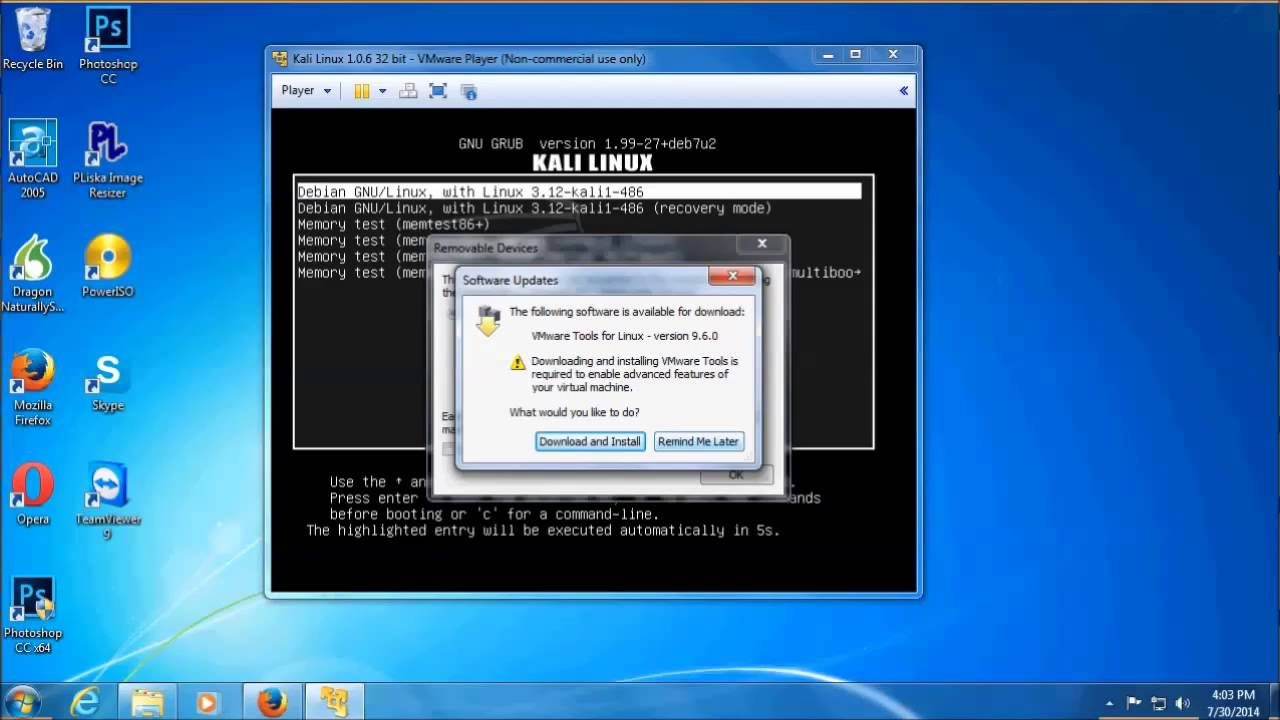
Task: Switch to Firefox in taskbar
Action: click(271, 702)
